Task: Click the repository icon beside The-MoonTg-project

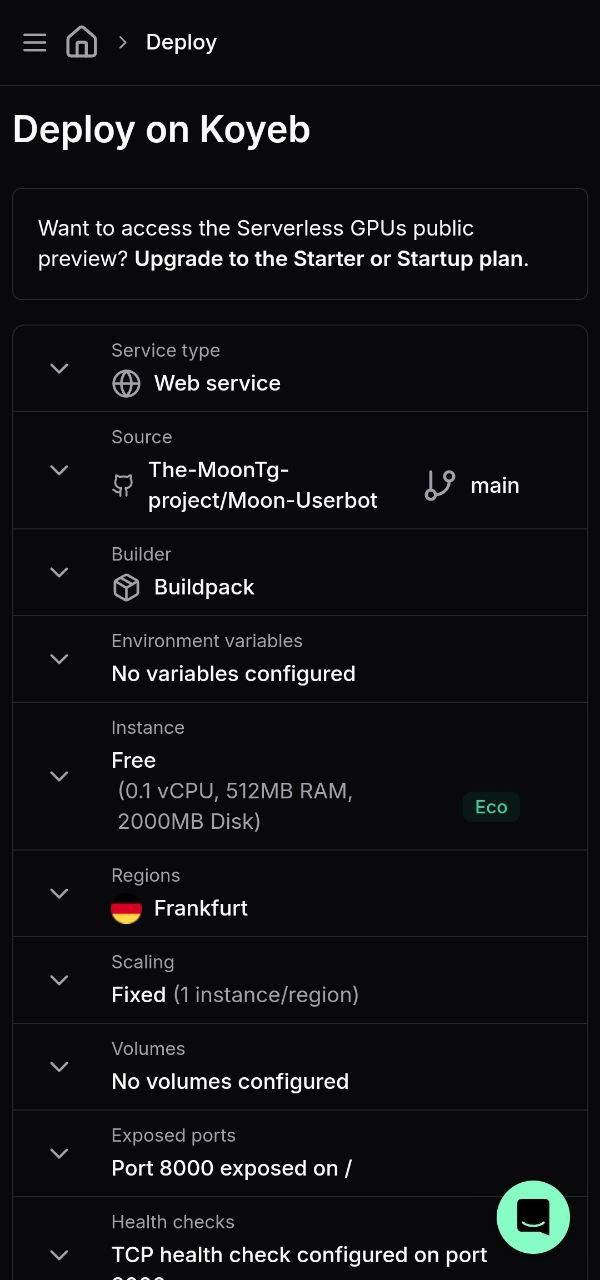Action: (122, 485)
